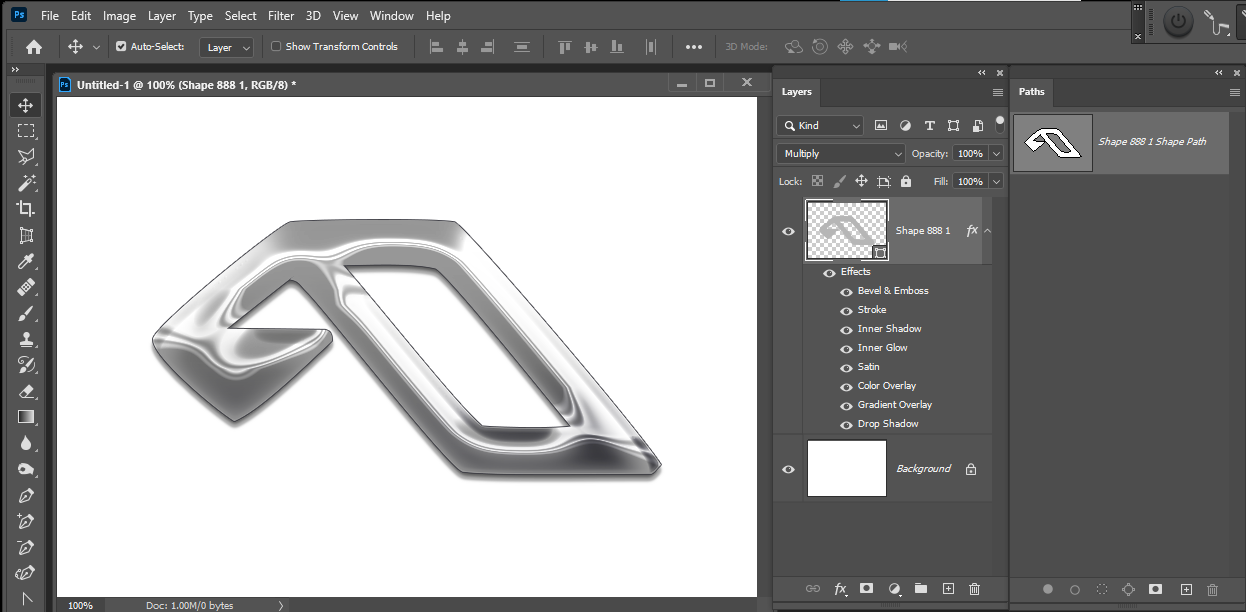The width and height of the screenshot is (1246, 612).
Task: Open the Auto-Select Layer dropdown
Action: pos(225,46)
